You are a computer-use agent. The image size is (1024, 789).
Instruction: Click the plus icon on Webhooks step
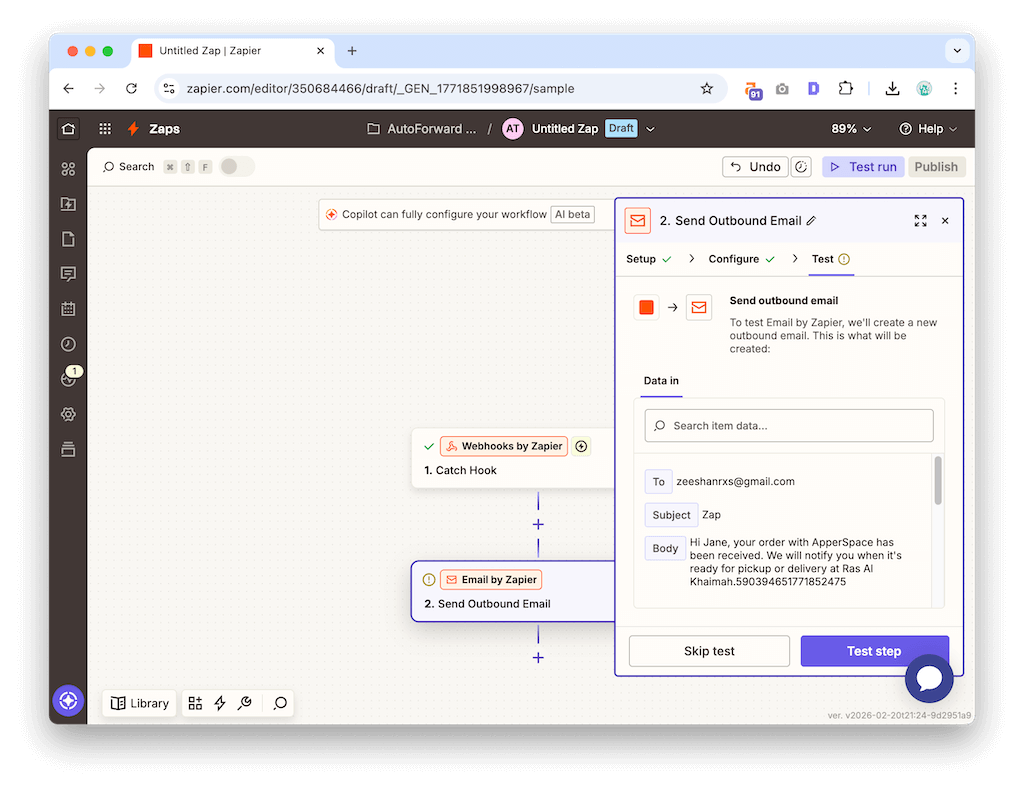point(581,446)
